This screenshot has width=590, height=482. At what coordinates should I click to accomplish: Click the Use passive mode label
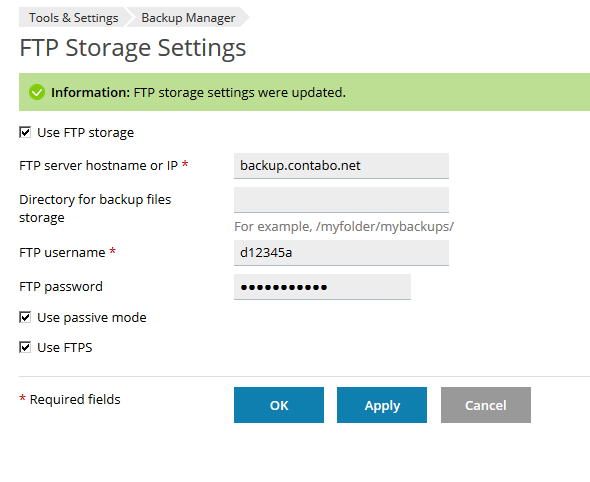pyautogui.click(x=92, y=318)
